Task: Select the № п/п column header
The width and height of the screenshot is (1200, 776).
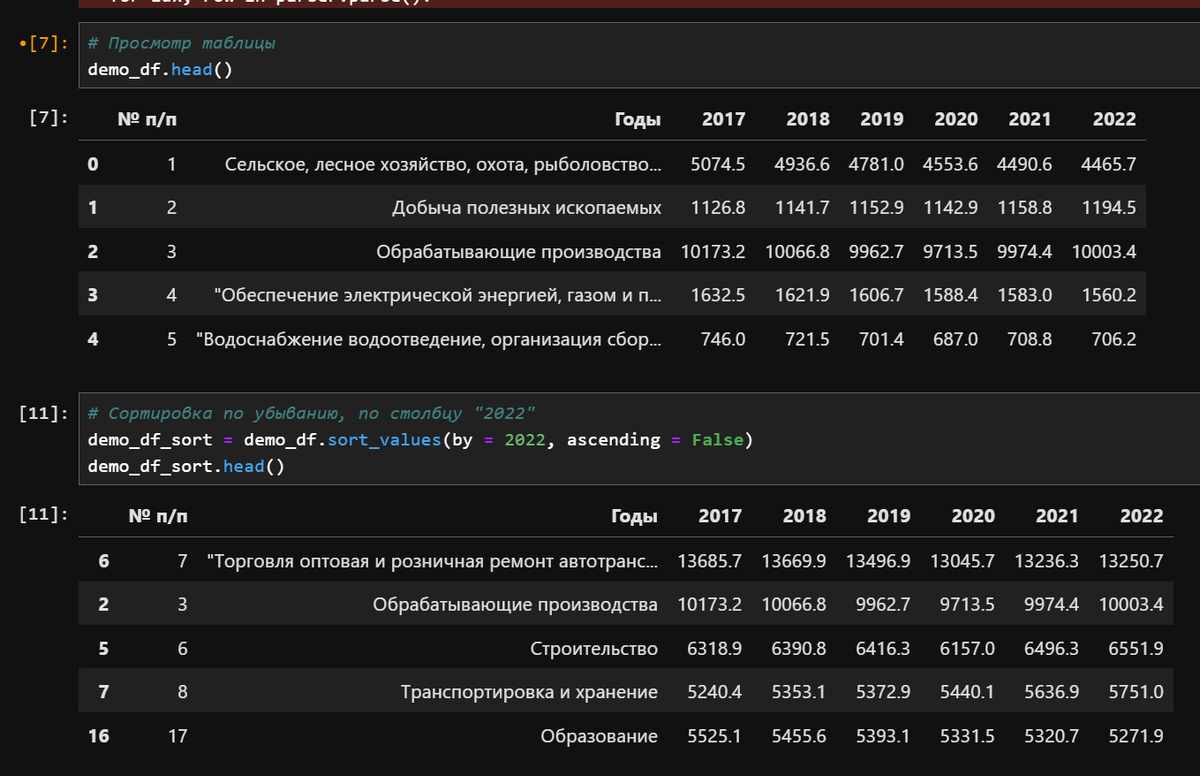Action: click(x=147, y=118)
